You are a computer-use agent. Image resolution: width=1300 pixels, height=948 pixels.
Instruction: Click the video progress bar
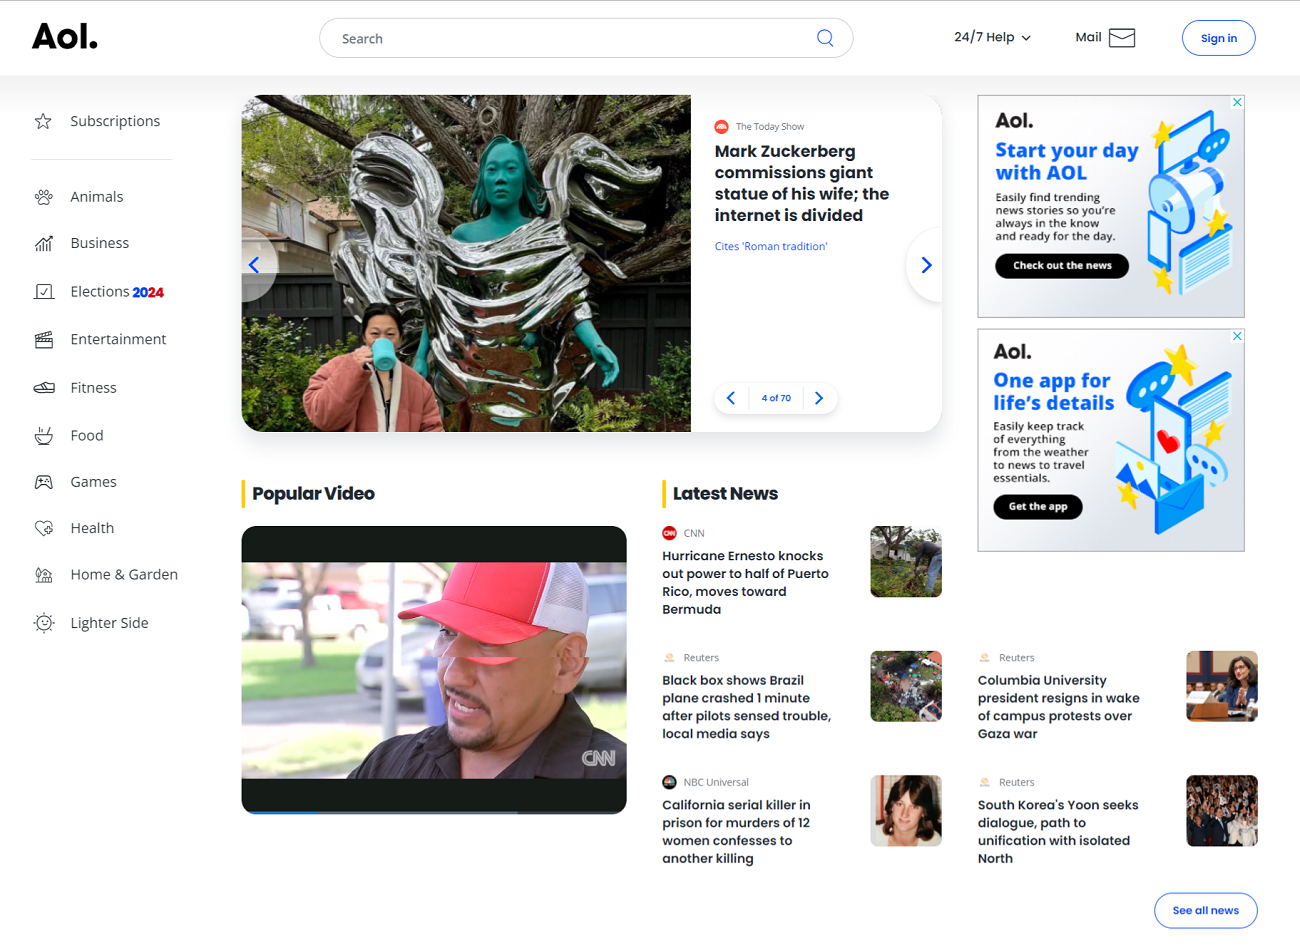[x=434, y=811]
